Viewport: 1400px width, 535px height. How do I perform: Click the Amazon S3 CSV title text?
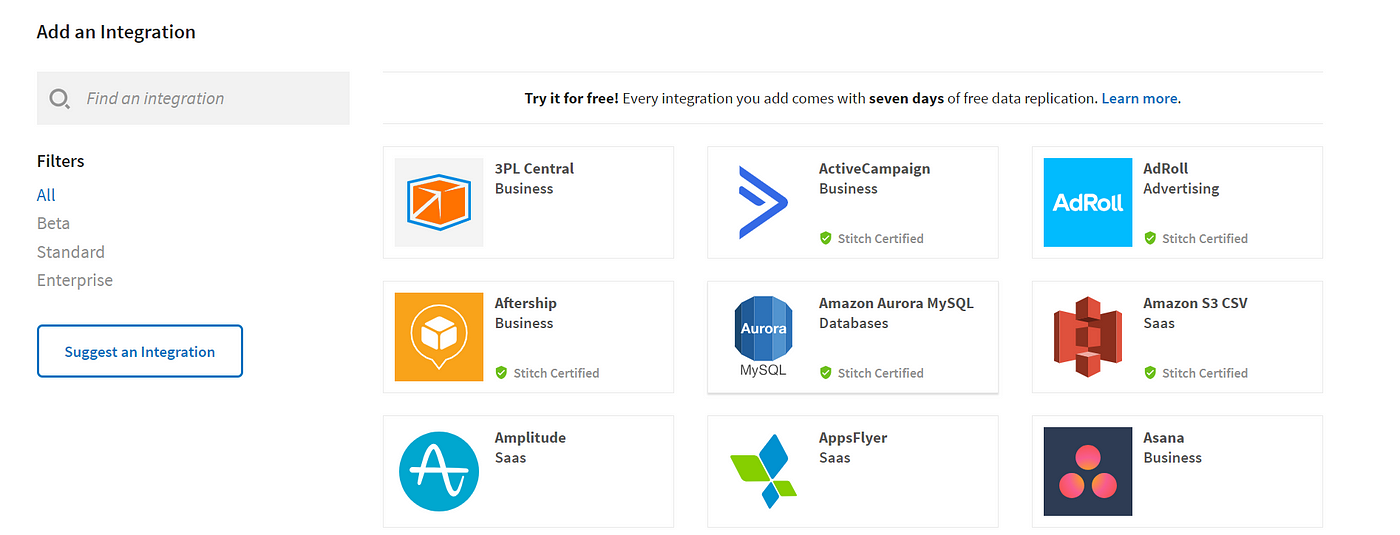[x=1195, y=303]
